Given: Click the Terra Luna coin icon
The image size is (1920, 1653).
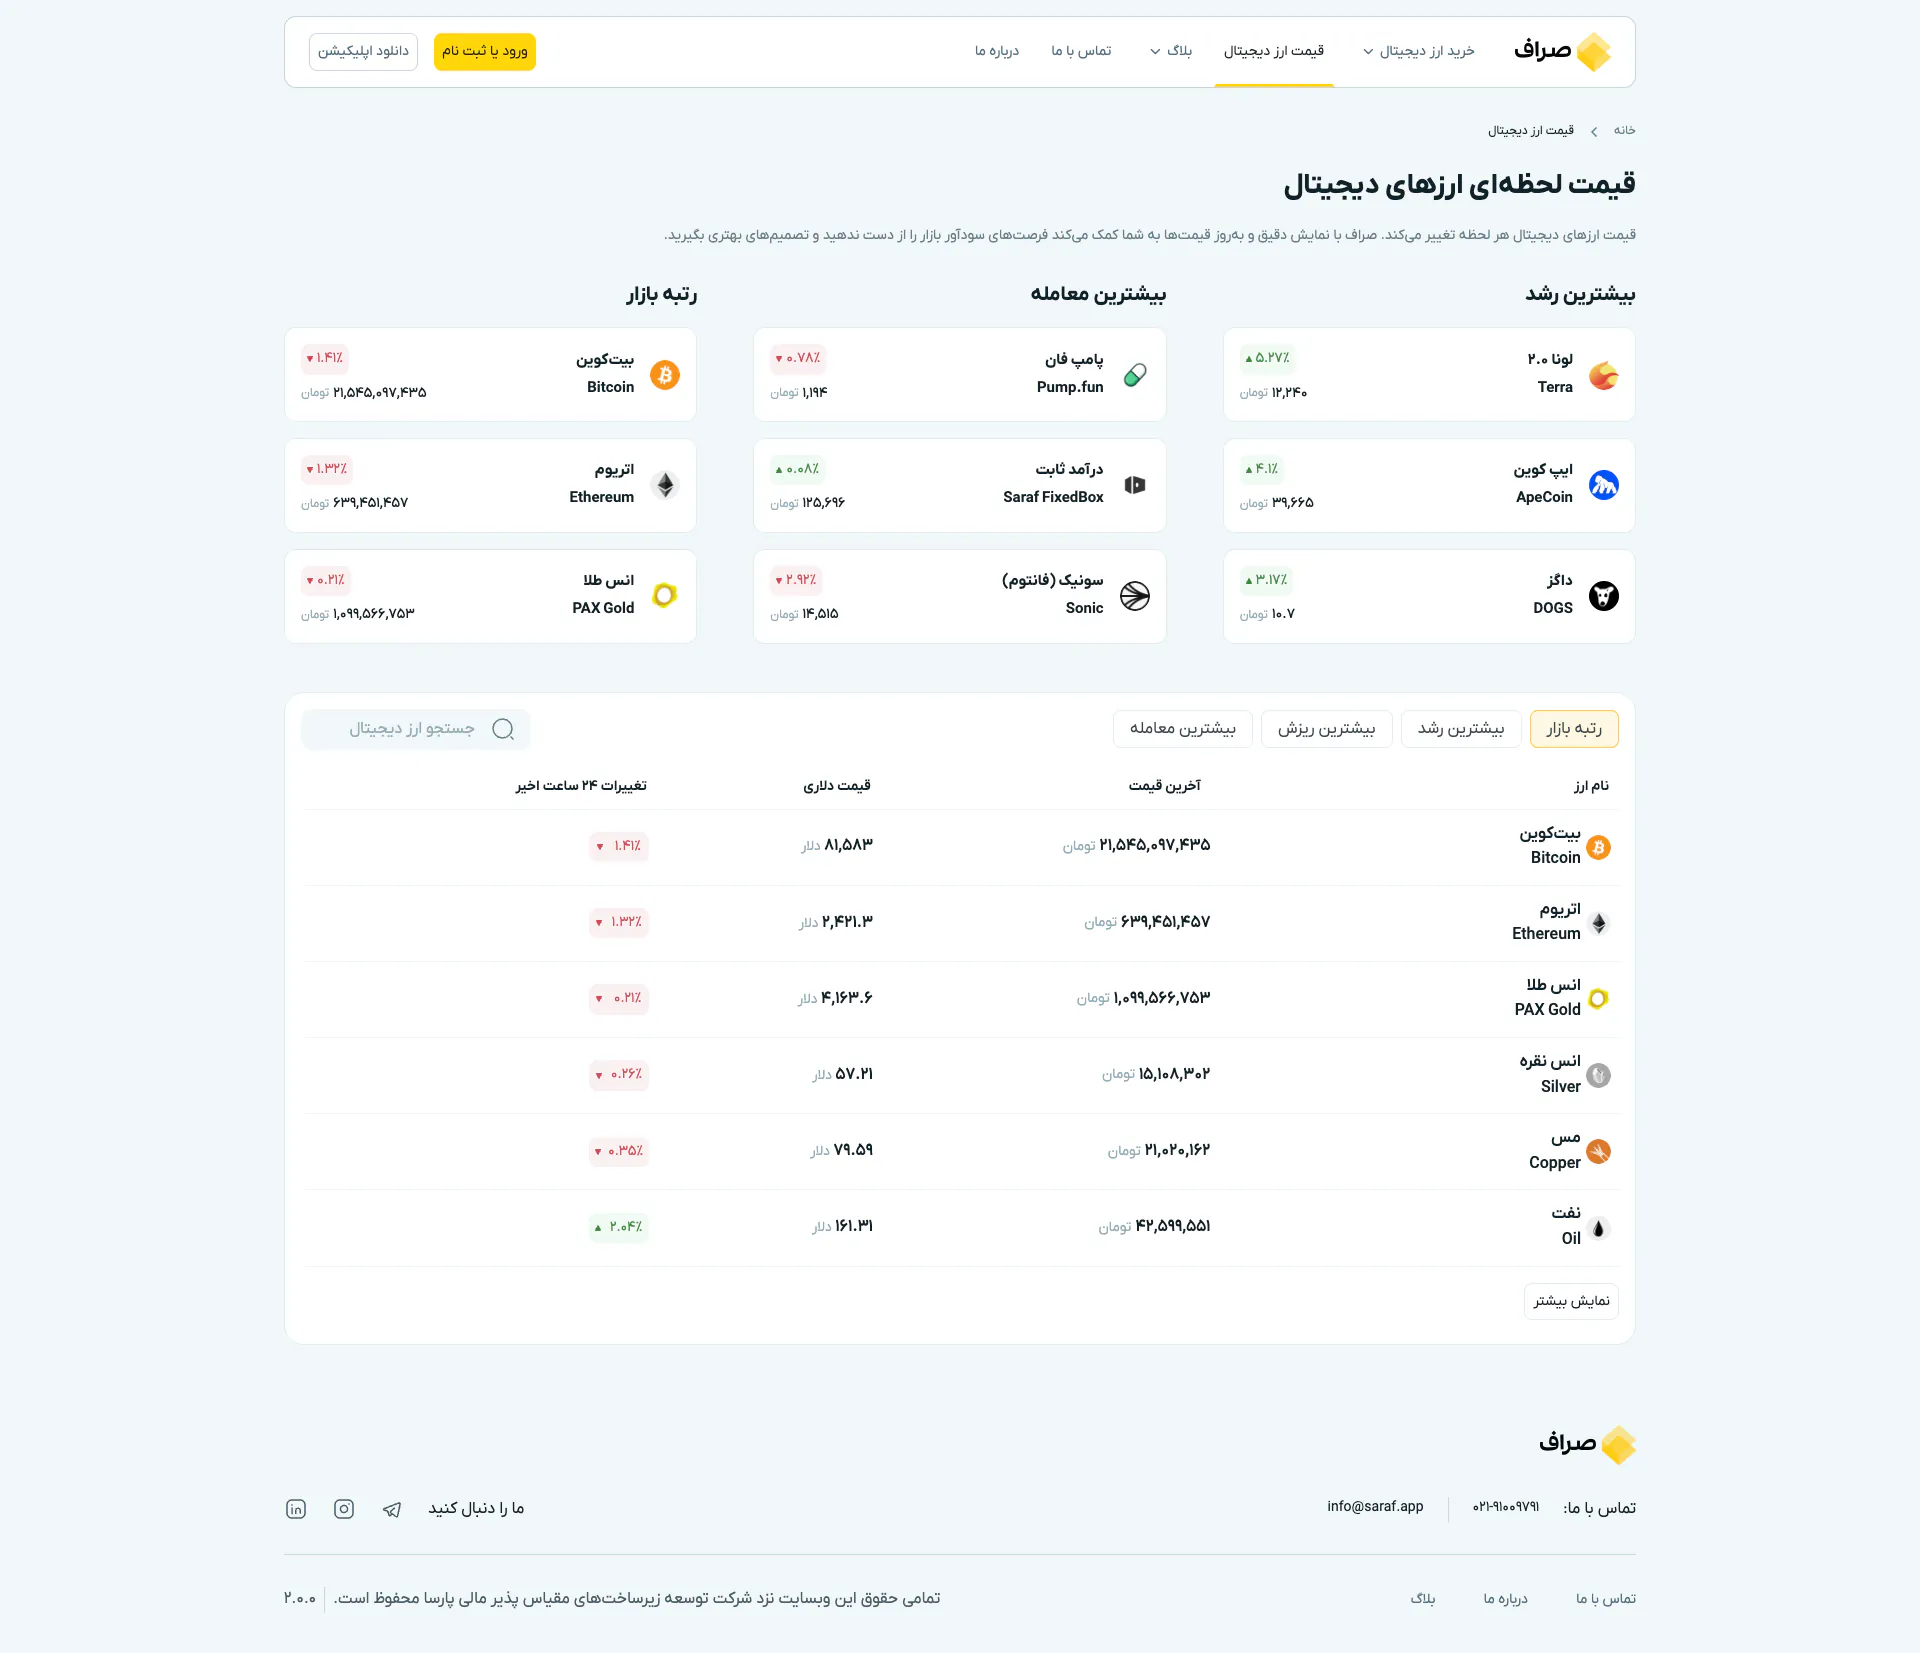Looking at the screenshot, I should point(1604,375).
